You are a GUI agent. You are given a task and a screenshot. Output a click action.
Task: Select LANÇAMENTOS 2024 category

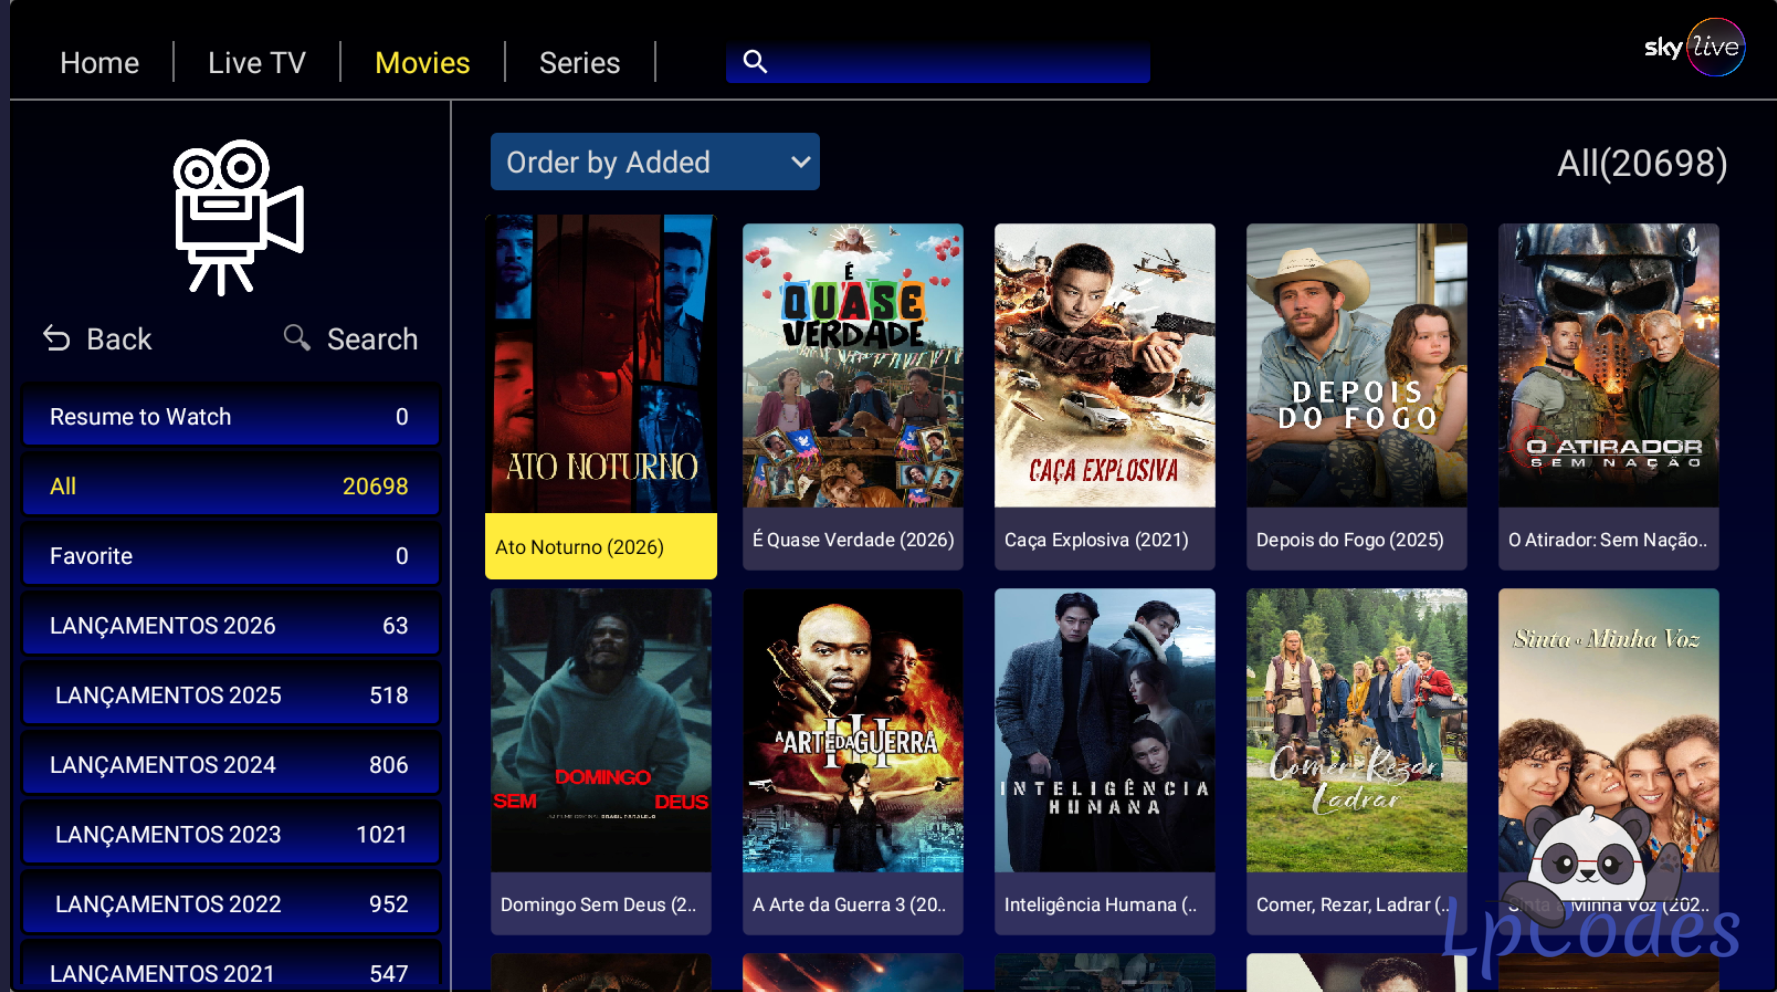pos(231,764)
